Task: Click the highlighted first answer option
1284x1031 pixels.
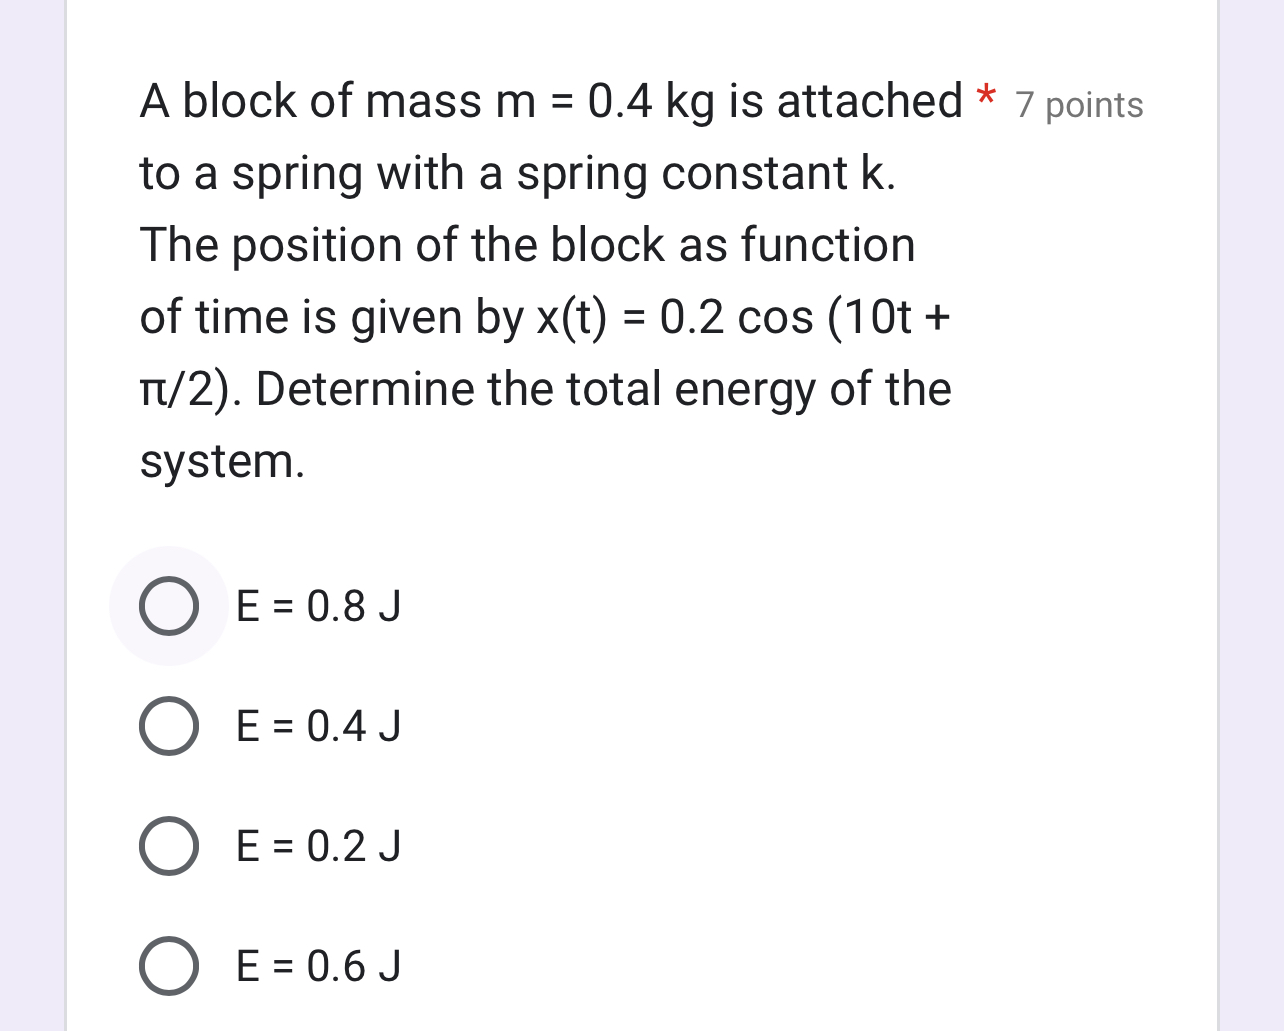Action: click(x=169, y=606)
